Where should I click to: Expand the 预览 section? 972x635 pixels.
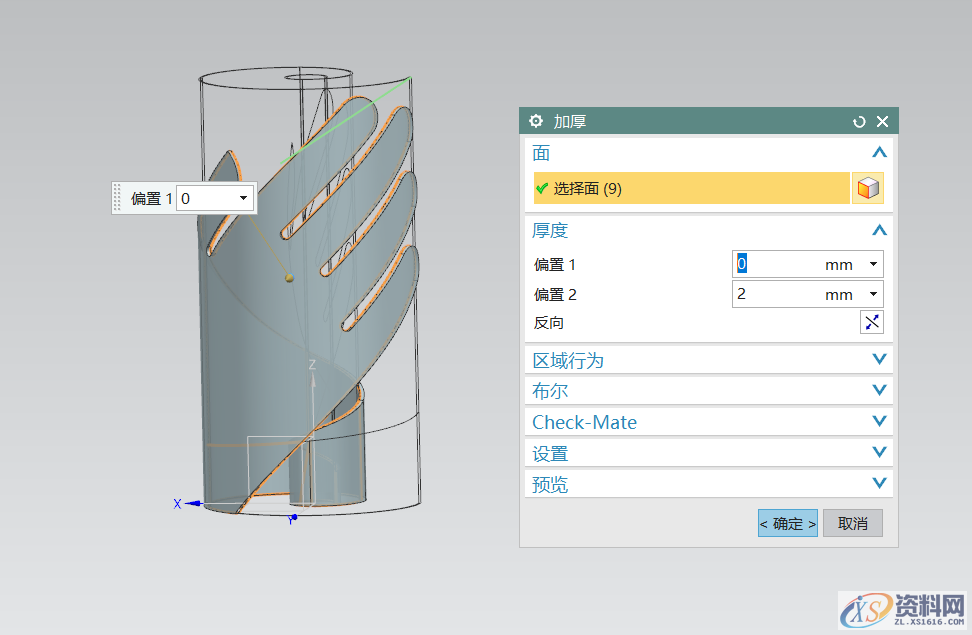[879, 484]
